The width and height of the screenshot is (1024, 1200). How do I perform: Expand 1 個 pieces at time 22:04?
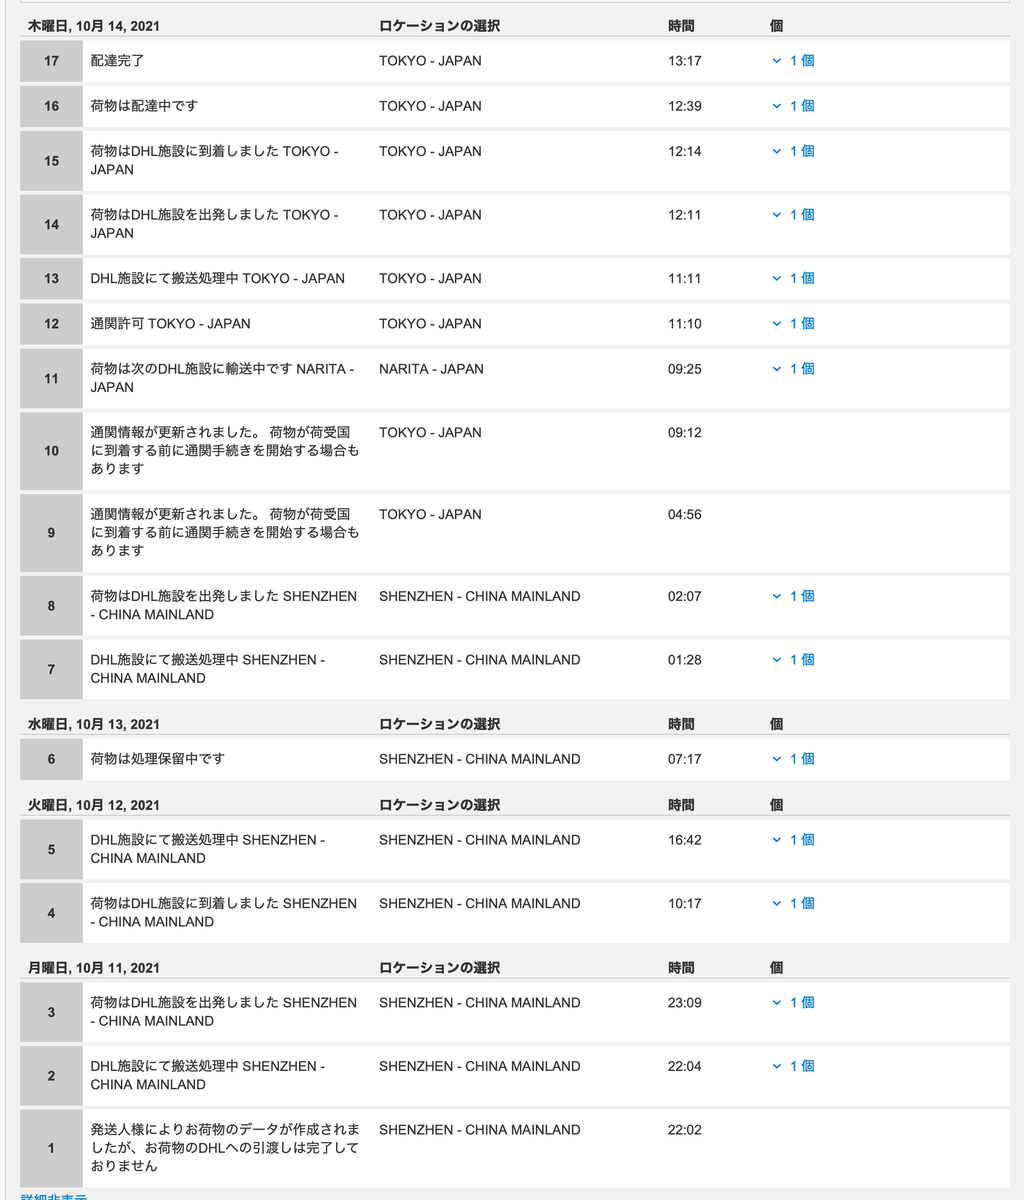(x=793, y=1066)
